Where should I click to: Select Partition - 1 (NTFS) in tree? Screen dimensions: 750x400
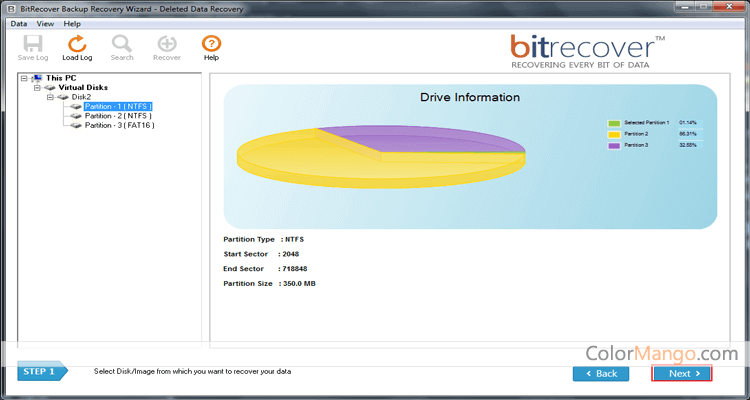[118, 106]
